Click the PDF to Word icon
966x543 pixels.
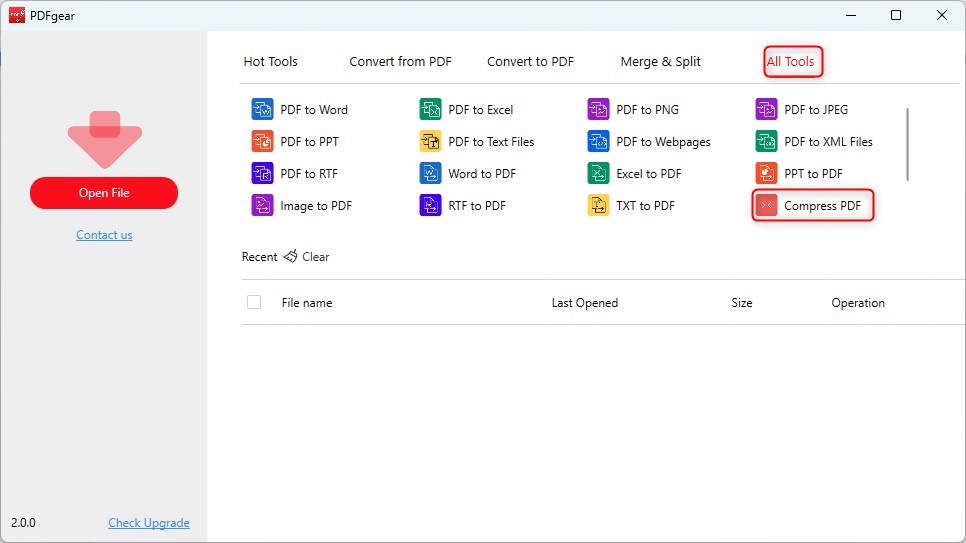pyautogui.click(x=262, y=110)
